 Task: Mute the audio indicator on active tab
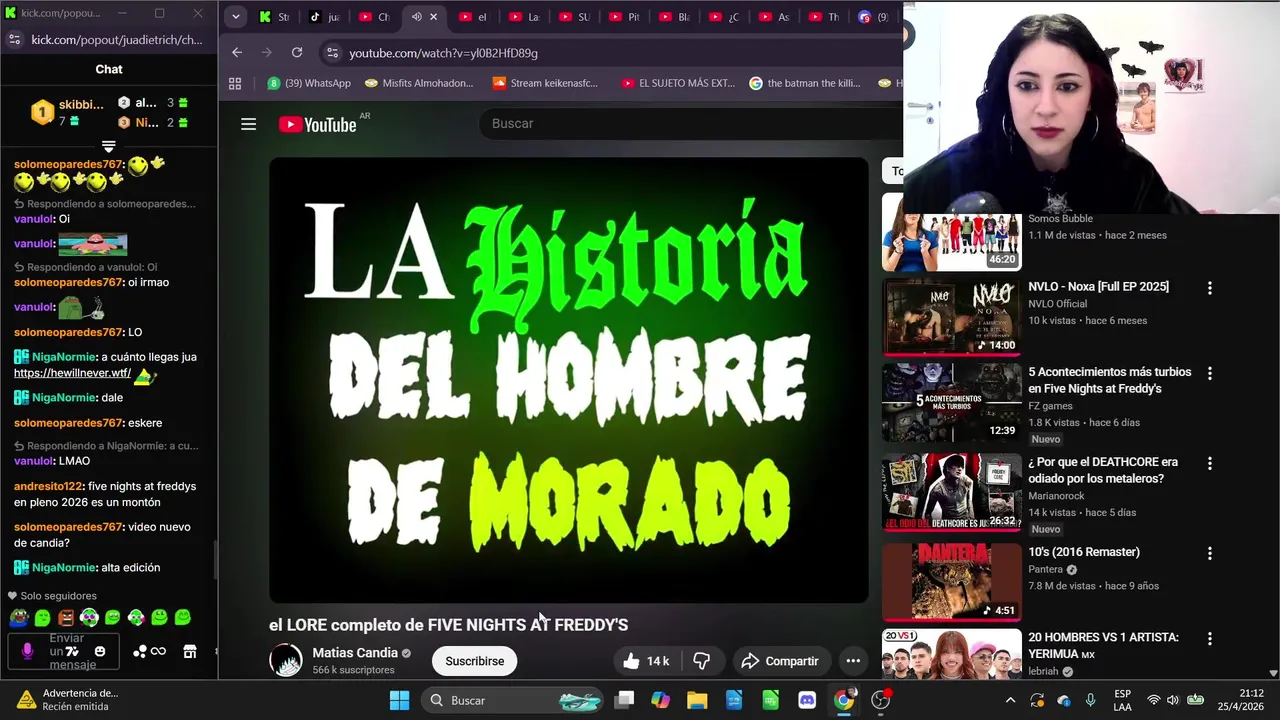[416, 17]
